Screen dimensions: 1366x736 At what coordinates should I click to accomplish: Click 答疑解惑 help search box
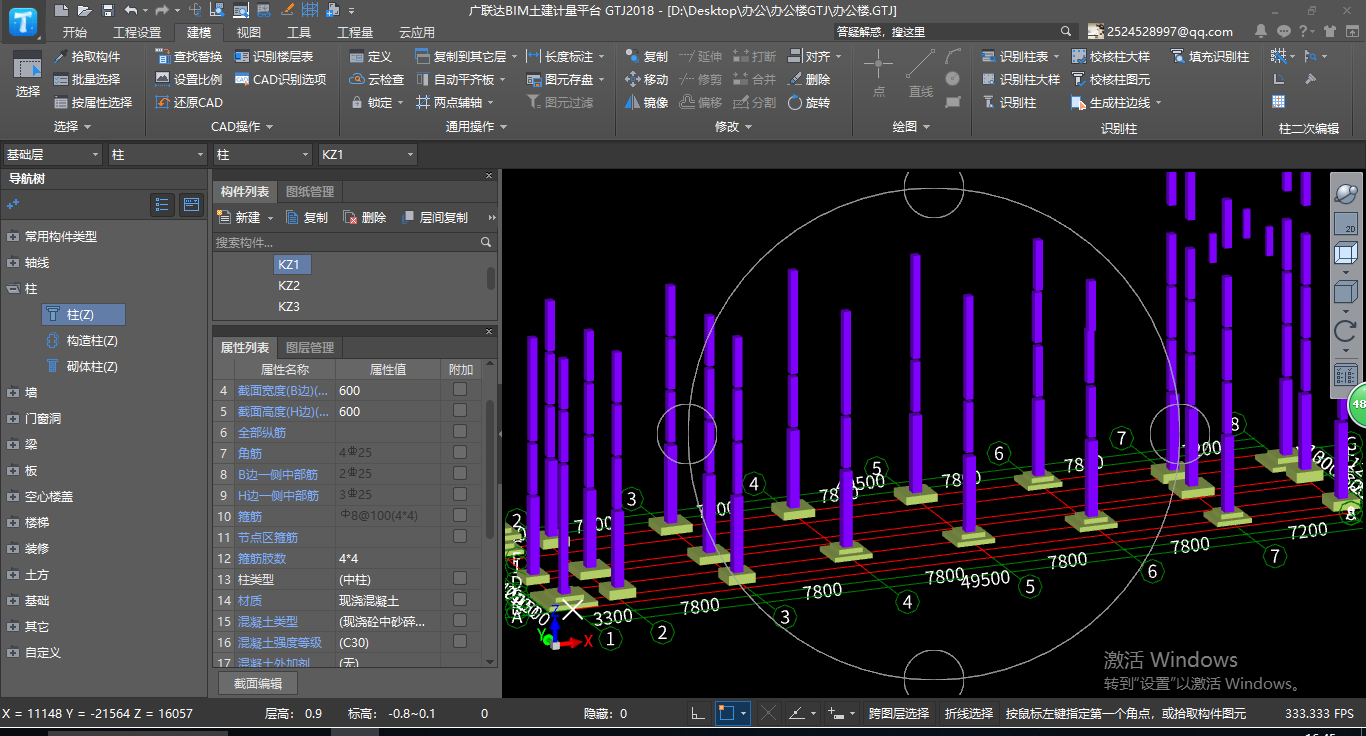[954, 32]
